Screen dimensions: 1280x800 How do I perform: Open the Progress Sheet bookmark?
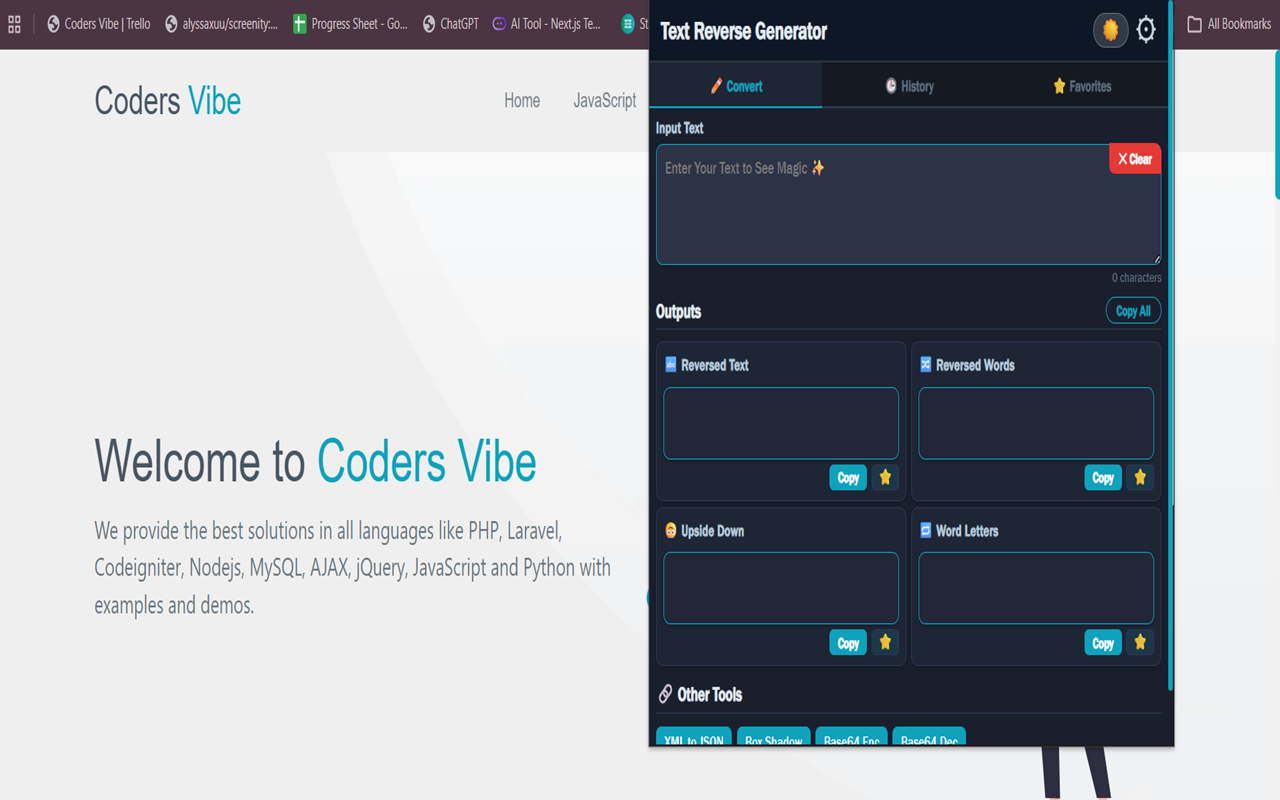coord(350,24)
